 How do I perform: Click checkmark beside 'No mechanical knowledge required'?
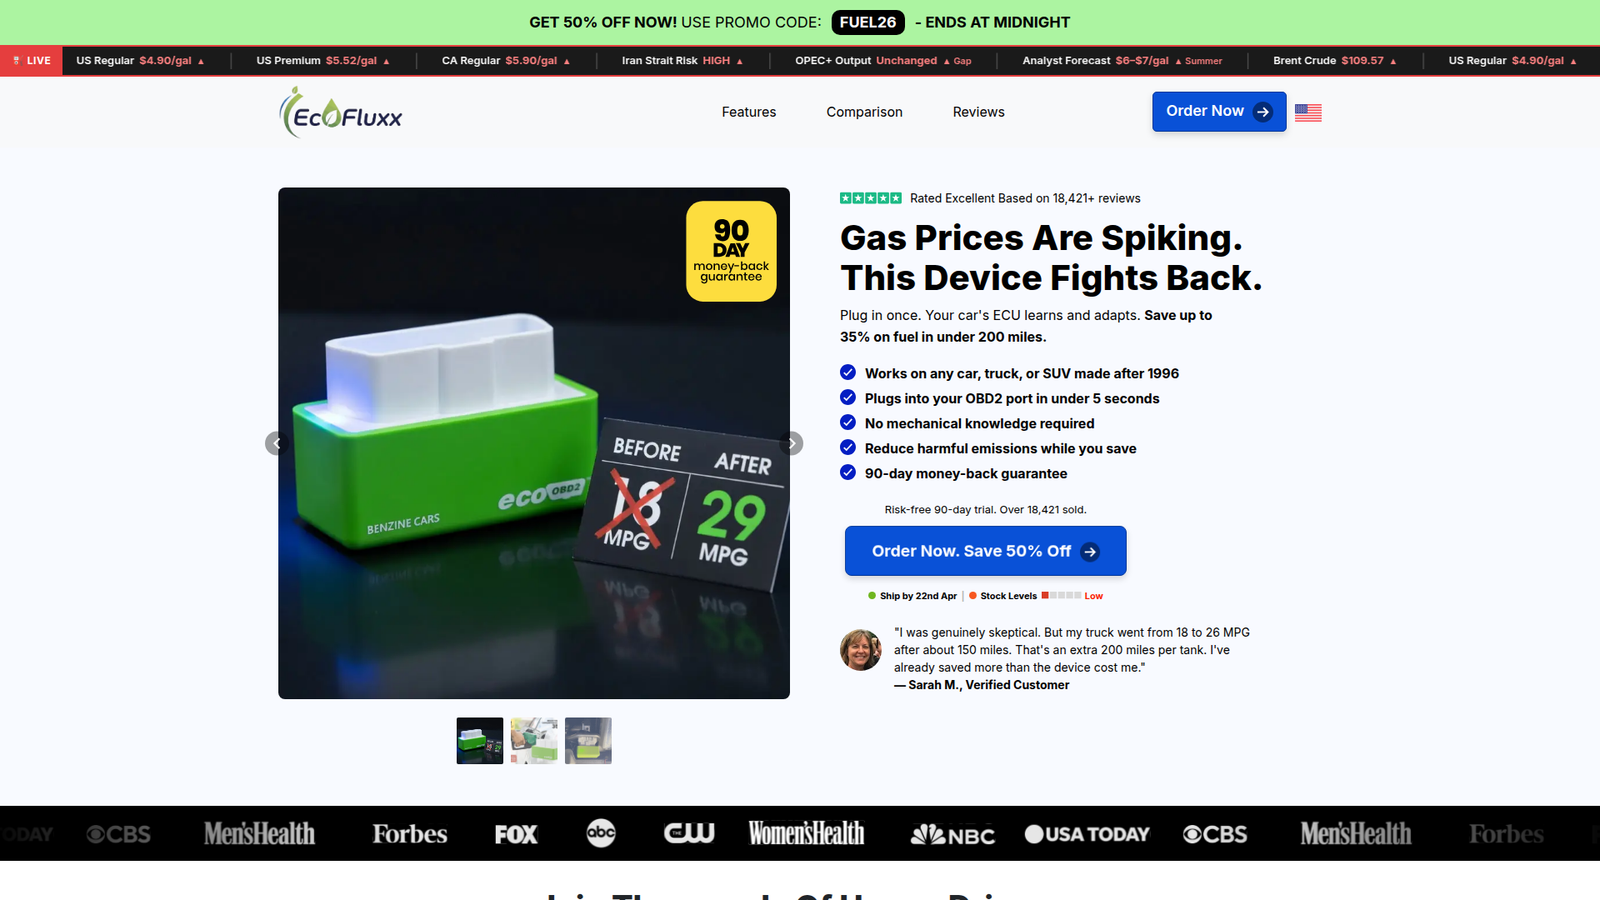coord(848,422)
